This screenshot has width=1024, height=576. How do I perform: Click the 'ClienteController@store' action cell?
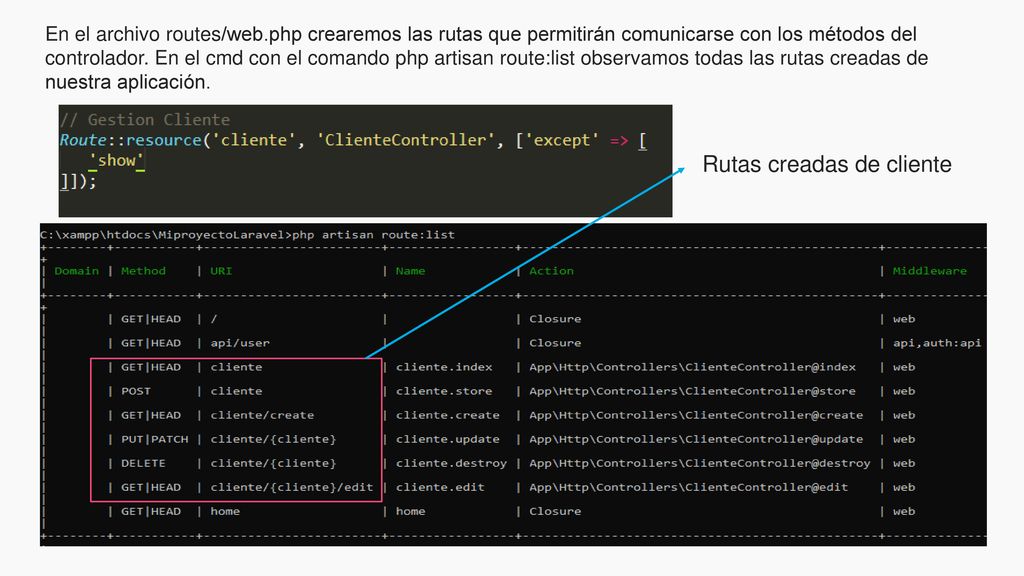(692, 391)
